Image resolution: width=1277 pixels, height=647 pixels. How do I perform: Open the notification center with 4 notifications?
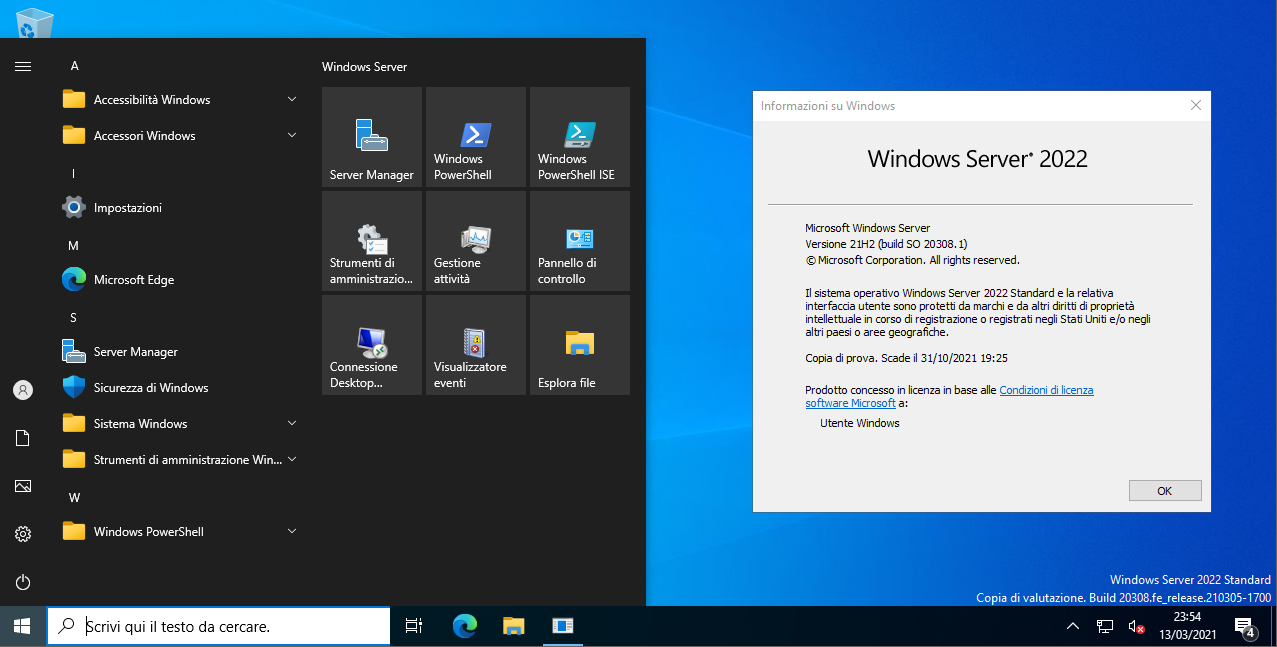1245,626
